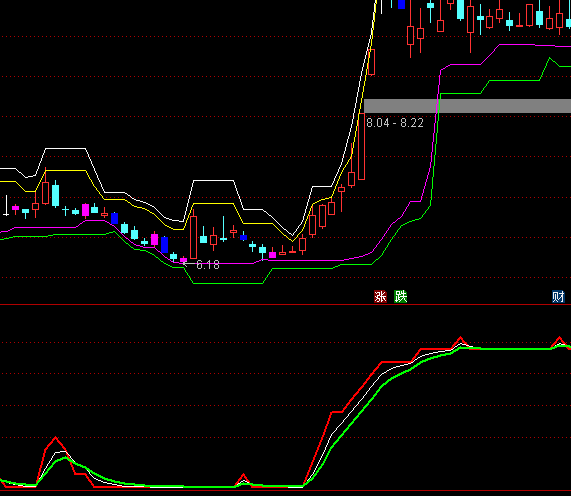
Task: Click the tall red hollow candle after the 6.18 low
Action: tap(193, 235)
